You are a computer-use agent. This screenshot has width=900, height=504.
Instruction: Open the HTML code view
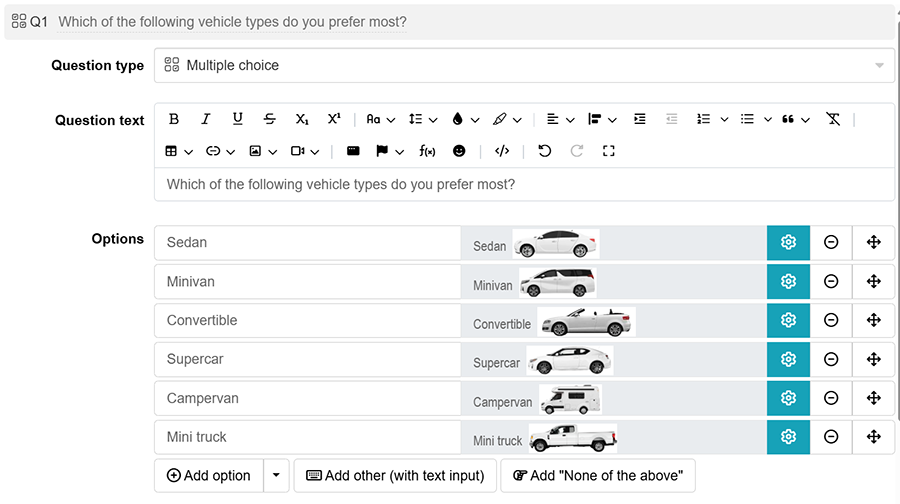click(x=502, y=151)
